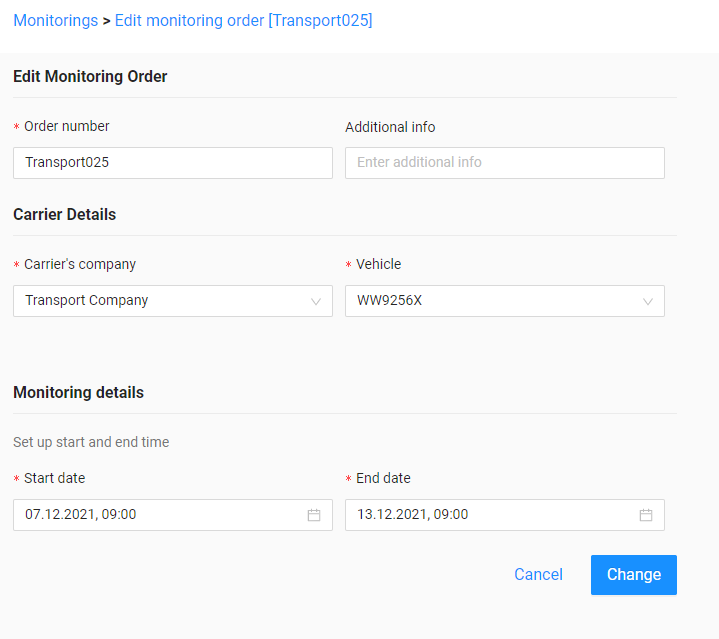Click the Start date value 07.12.2021, 09:00
Screen dimensions: 719x639
point(81,514)
